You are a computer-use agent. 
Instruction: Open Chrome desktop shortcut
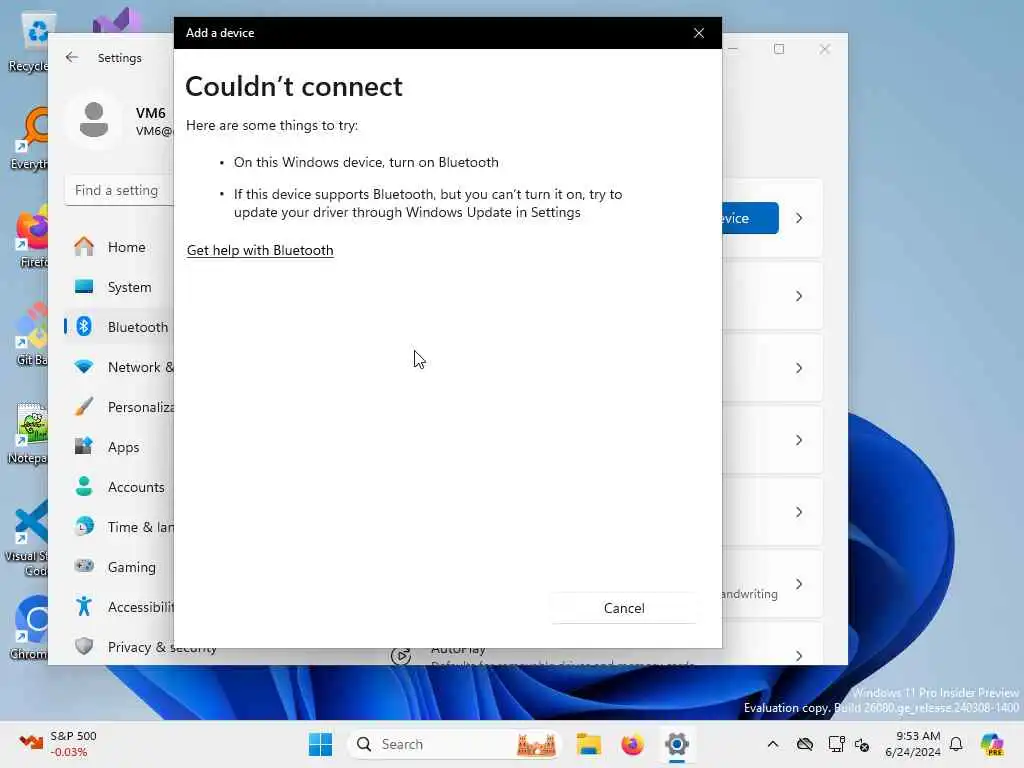(29, 627)
